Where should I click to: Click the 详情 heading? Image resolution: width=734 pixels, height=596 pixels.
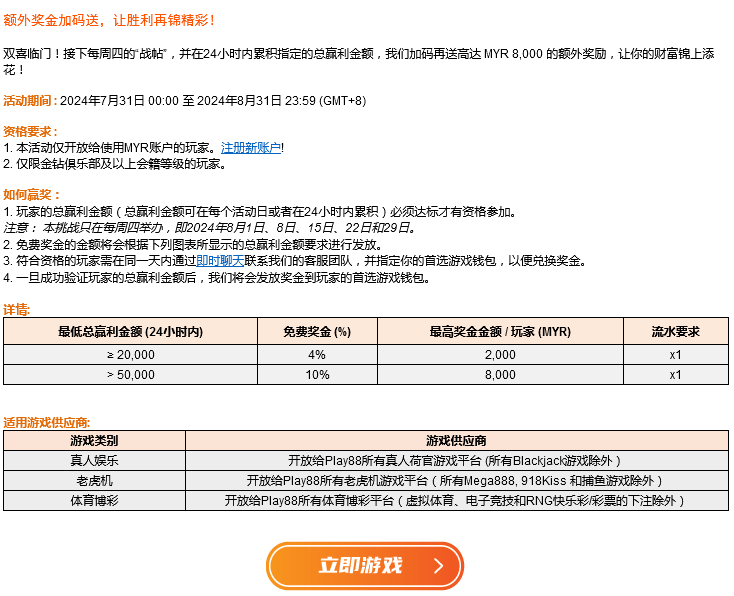[16, 309]
